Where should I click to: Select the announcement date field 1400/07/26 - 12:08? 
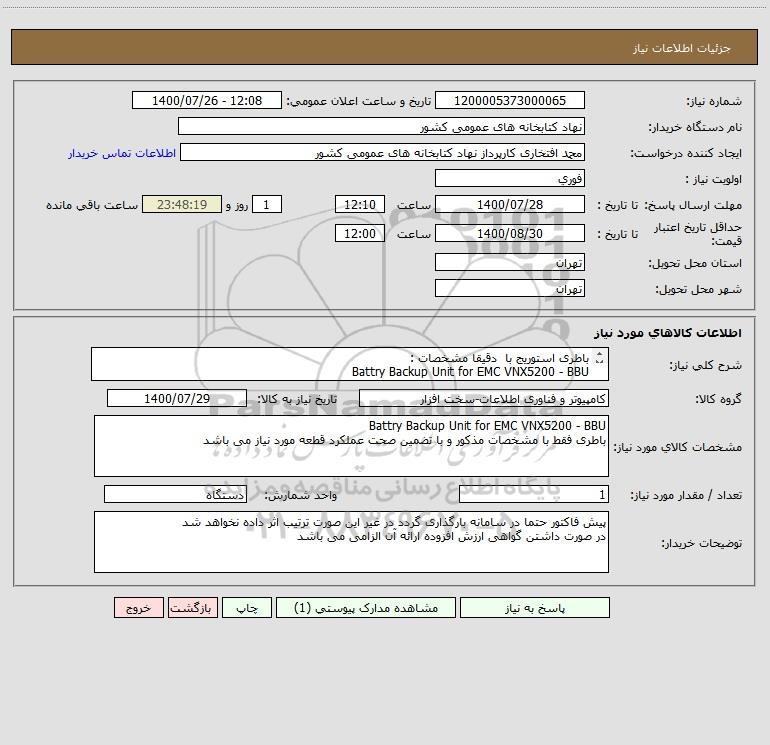pyautogui.click(x=207, y=100)
